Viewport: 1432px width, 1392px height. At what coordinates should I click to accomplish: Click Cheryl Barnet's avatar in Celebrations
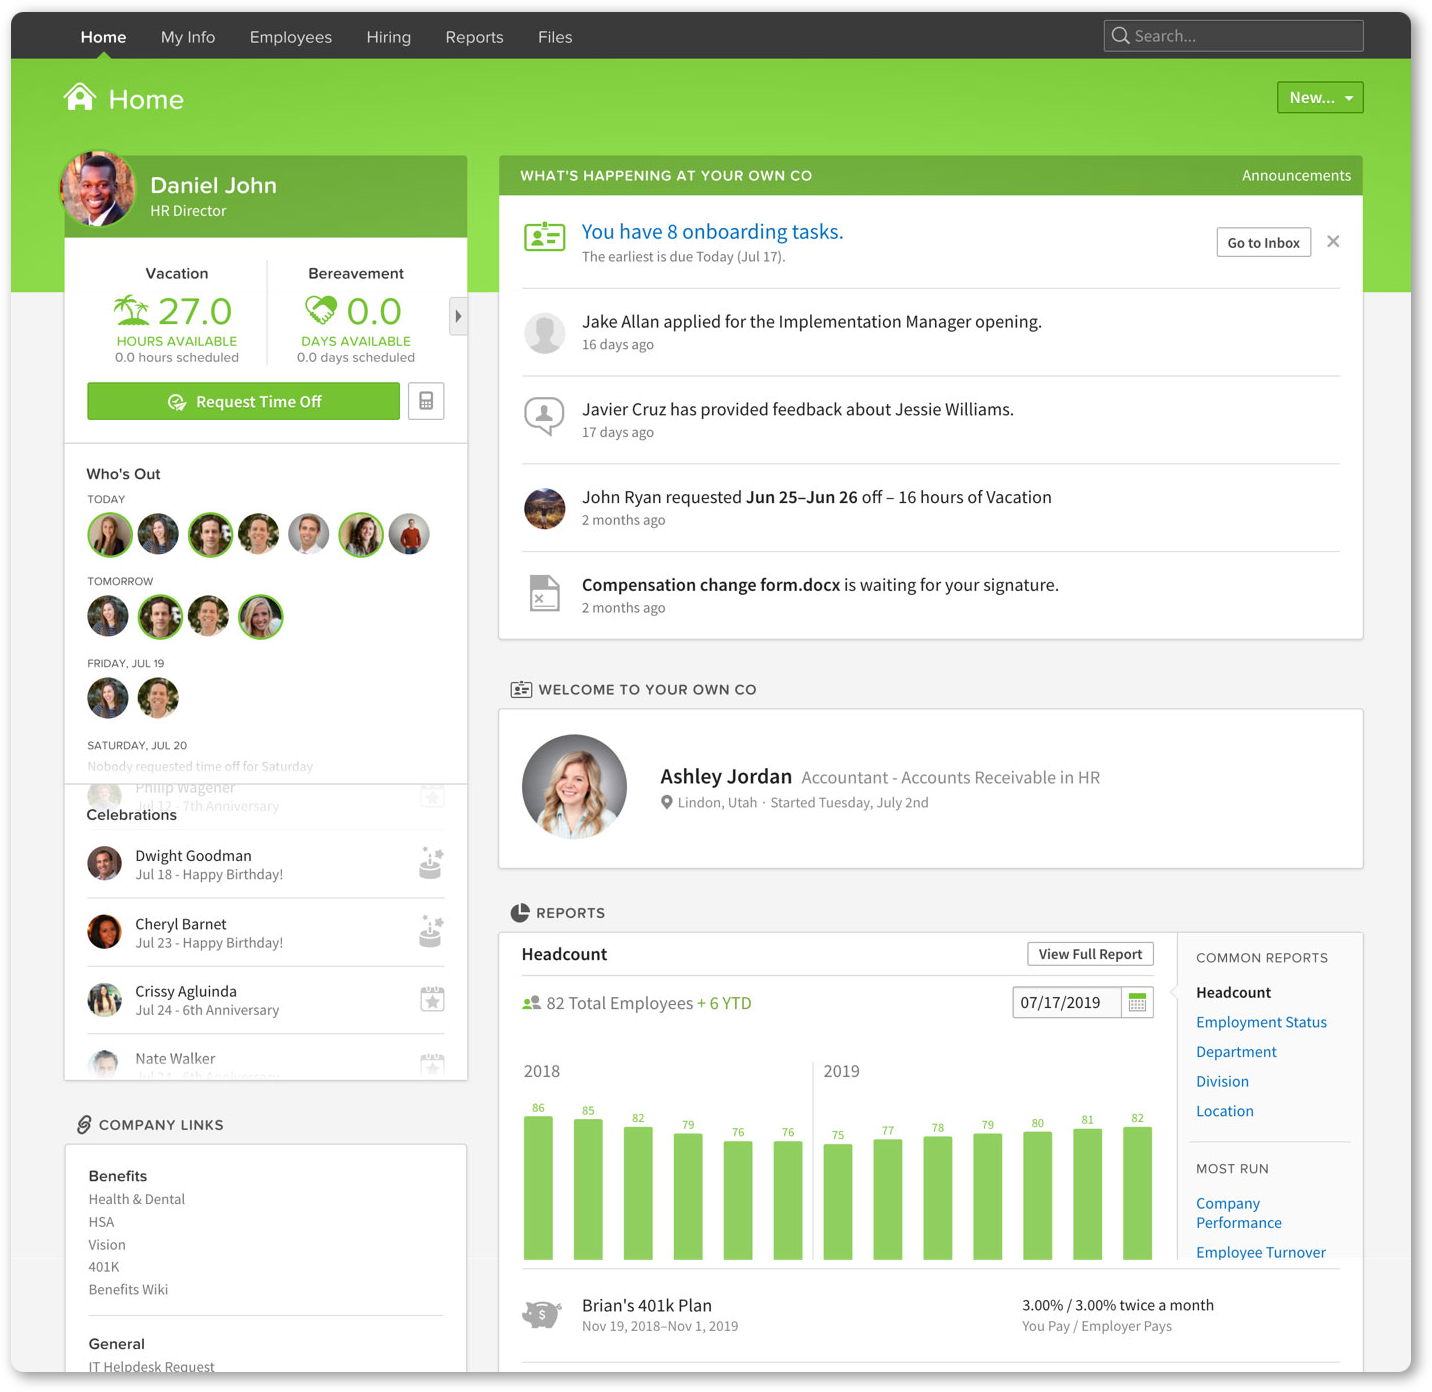point(104,931)
